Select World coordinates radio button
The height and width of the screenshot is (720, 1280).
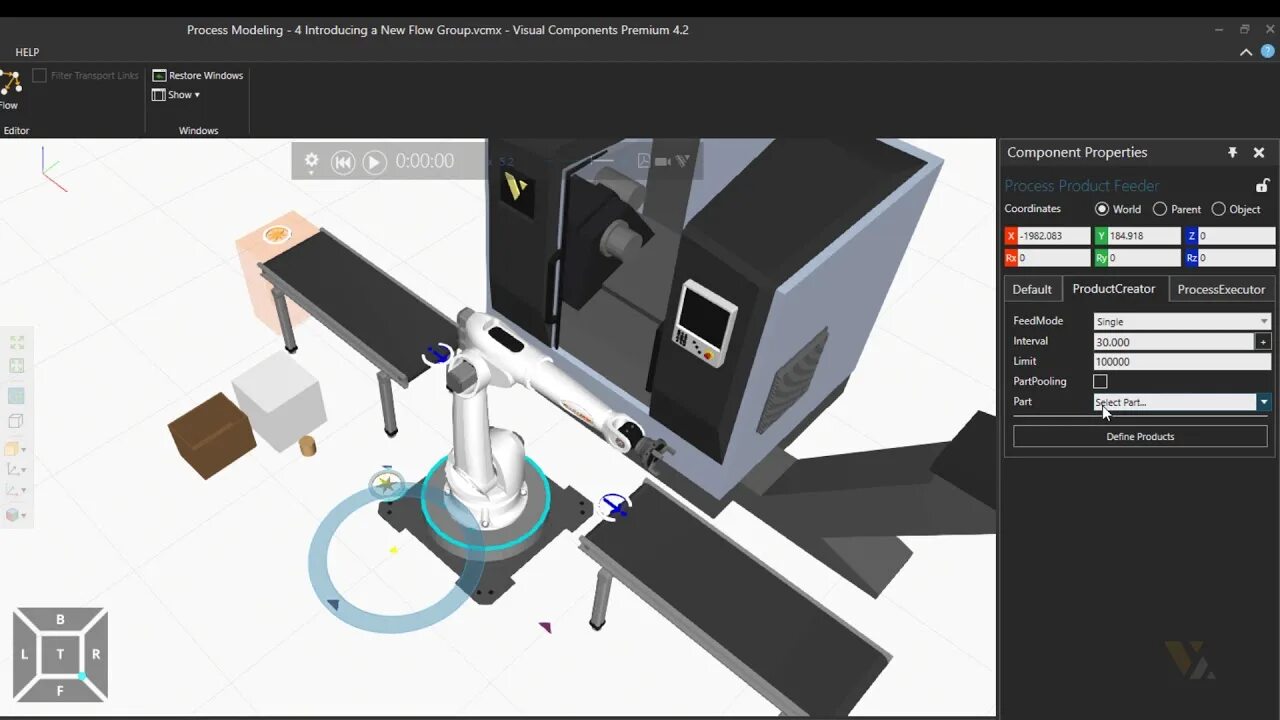(x=1102, y=209)
